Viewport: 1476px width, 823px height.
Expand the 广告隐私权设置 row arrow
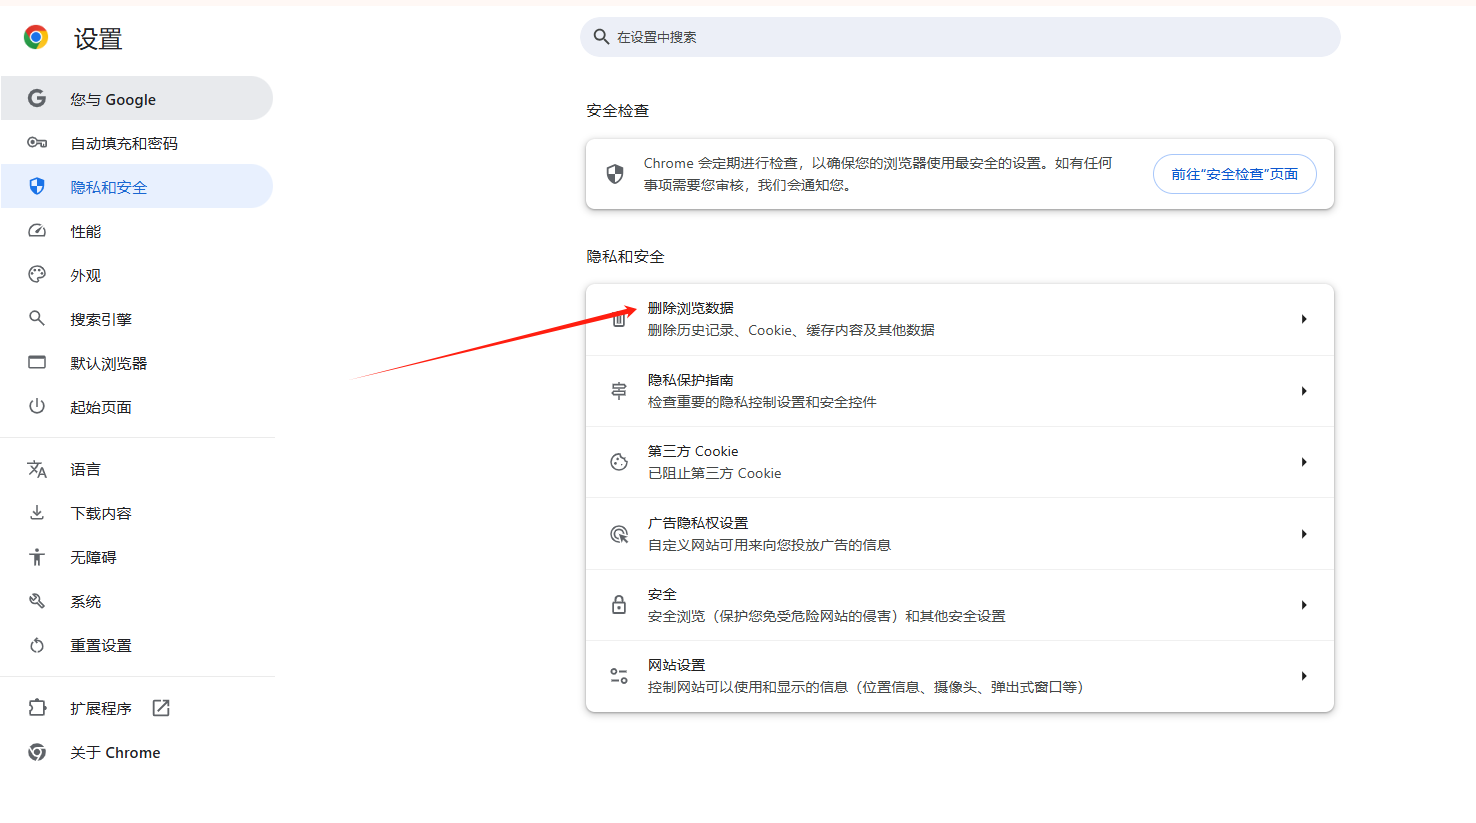pos(1304,534)
